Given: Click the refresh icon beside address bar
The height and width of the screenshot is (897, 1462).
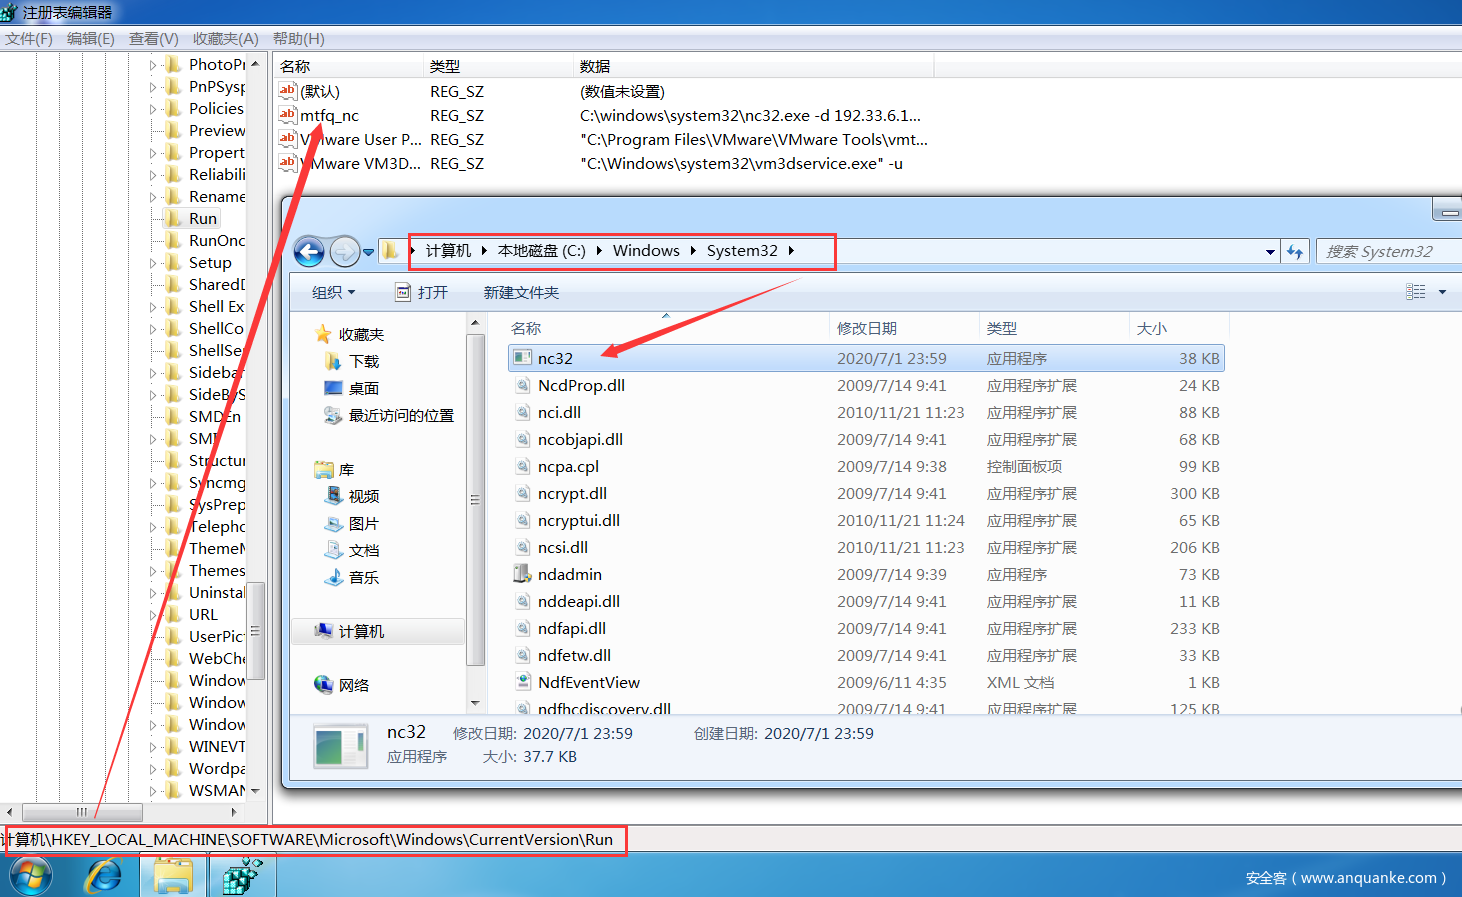Looking at the screenshot, I should pos(1295,252).
